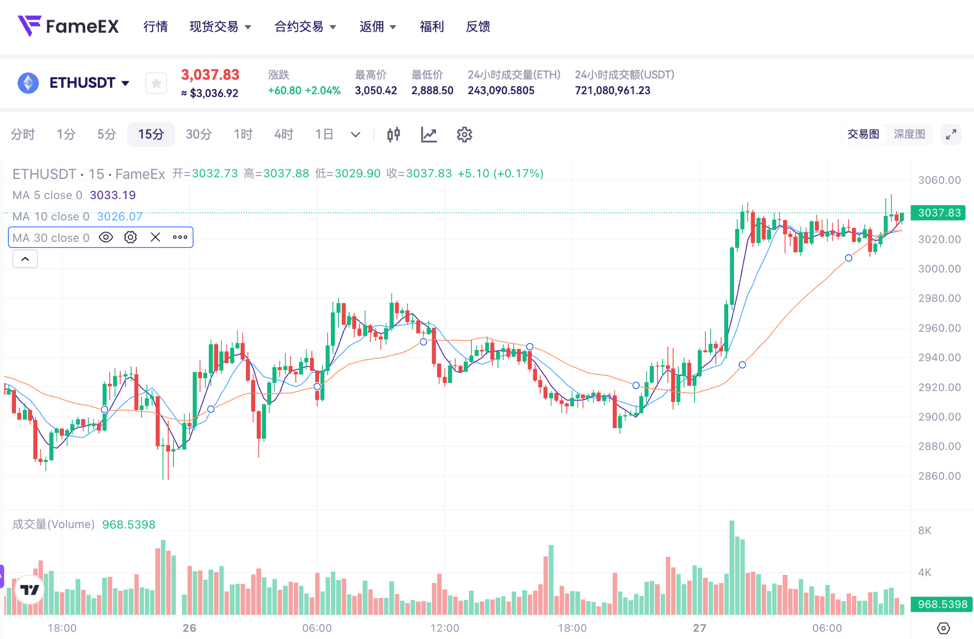This screenshot has height=639, width=974.
Task: Open MA 30 more options ellipsis
Action: (x=180, y=238)
